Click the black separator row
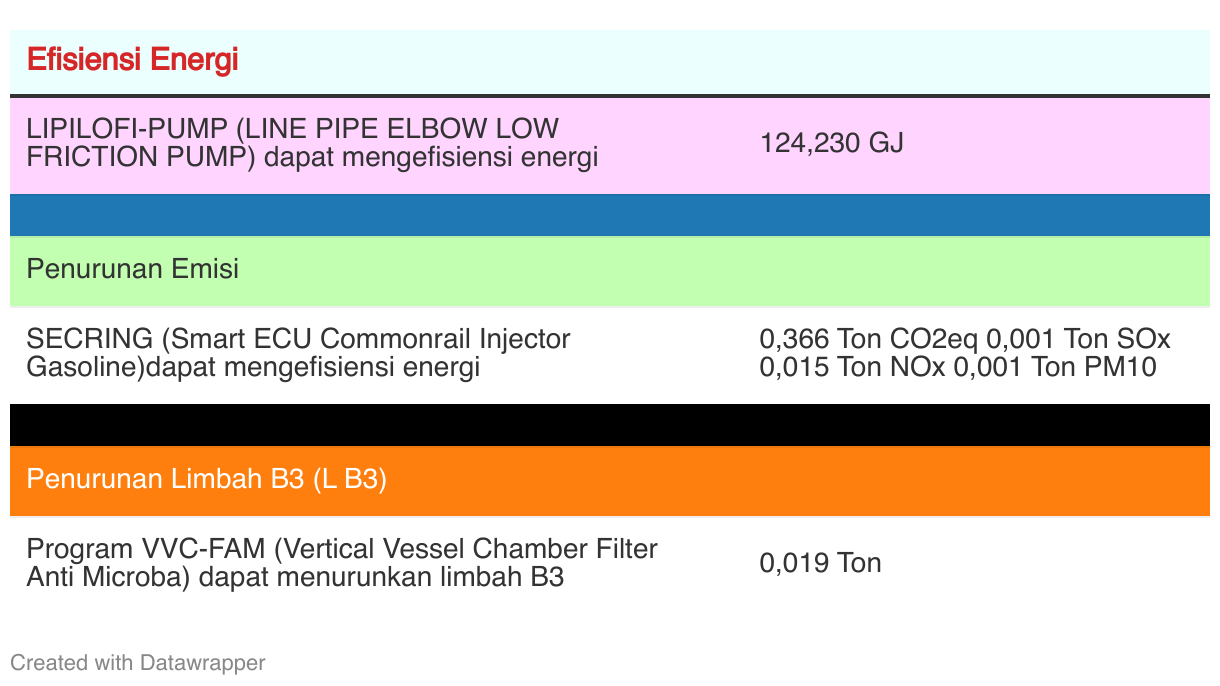This screenshot has width=1220, height=686. 610,425
